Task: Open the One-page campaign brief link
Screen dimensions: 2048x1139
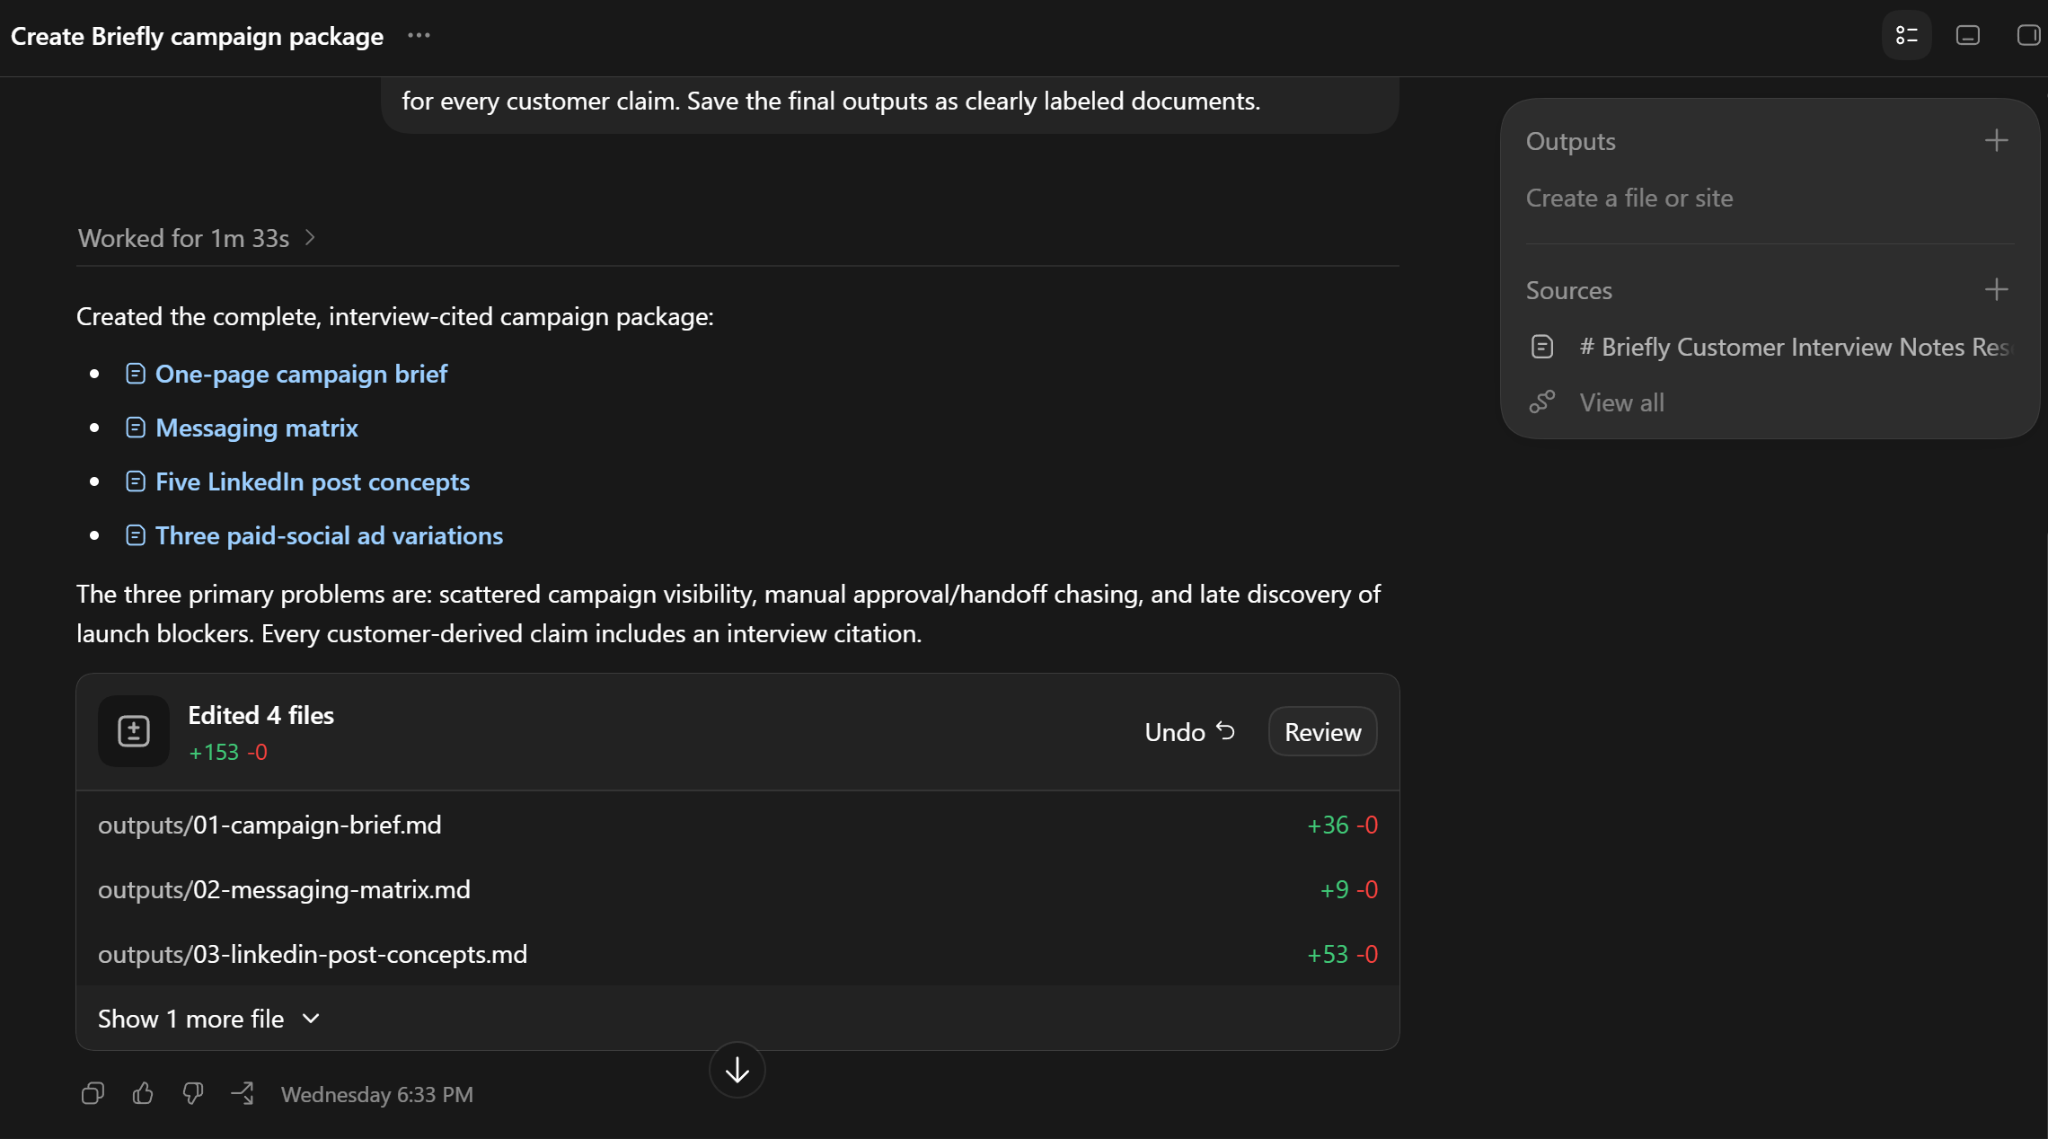Action: coord(301,374)
